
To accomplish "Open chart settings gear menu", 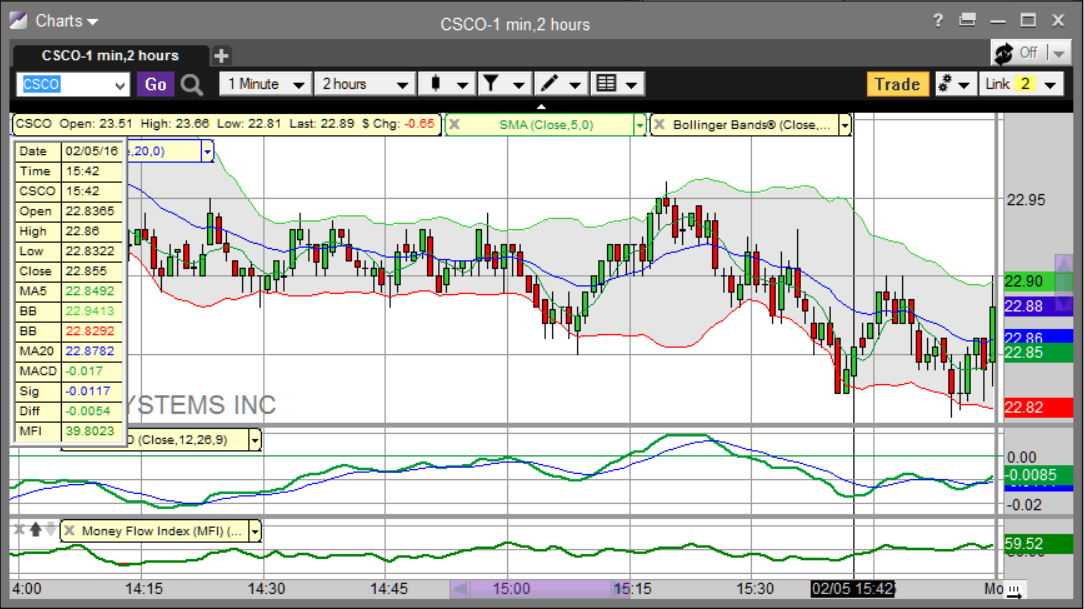I will 954,84.
